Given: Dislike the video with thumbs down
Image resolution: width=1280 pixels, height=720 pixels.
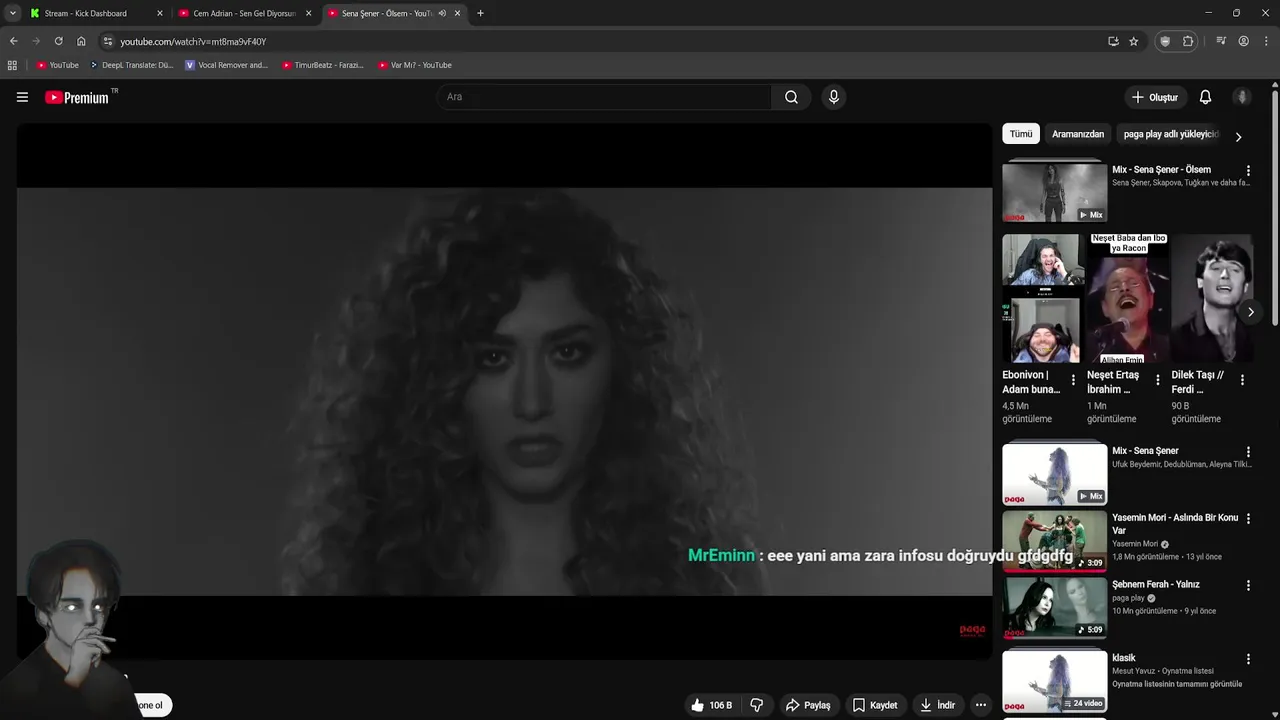Looking at the screenshot, I should click(757, 705).
